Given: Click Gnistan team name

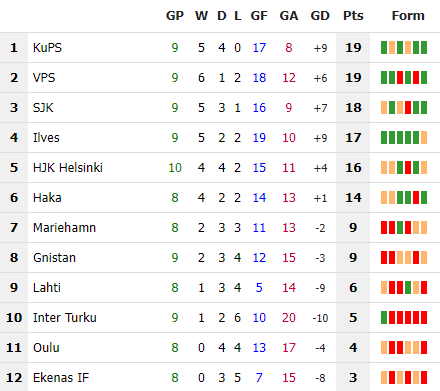Looking at the screenshot, I should point(54,258).
